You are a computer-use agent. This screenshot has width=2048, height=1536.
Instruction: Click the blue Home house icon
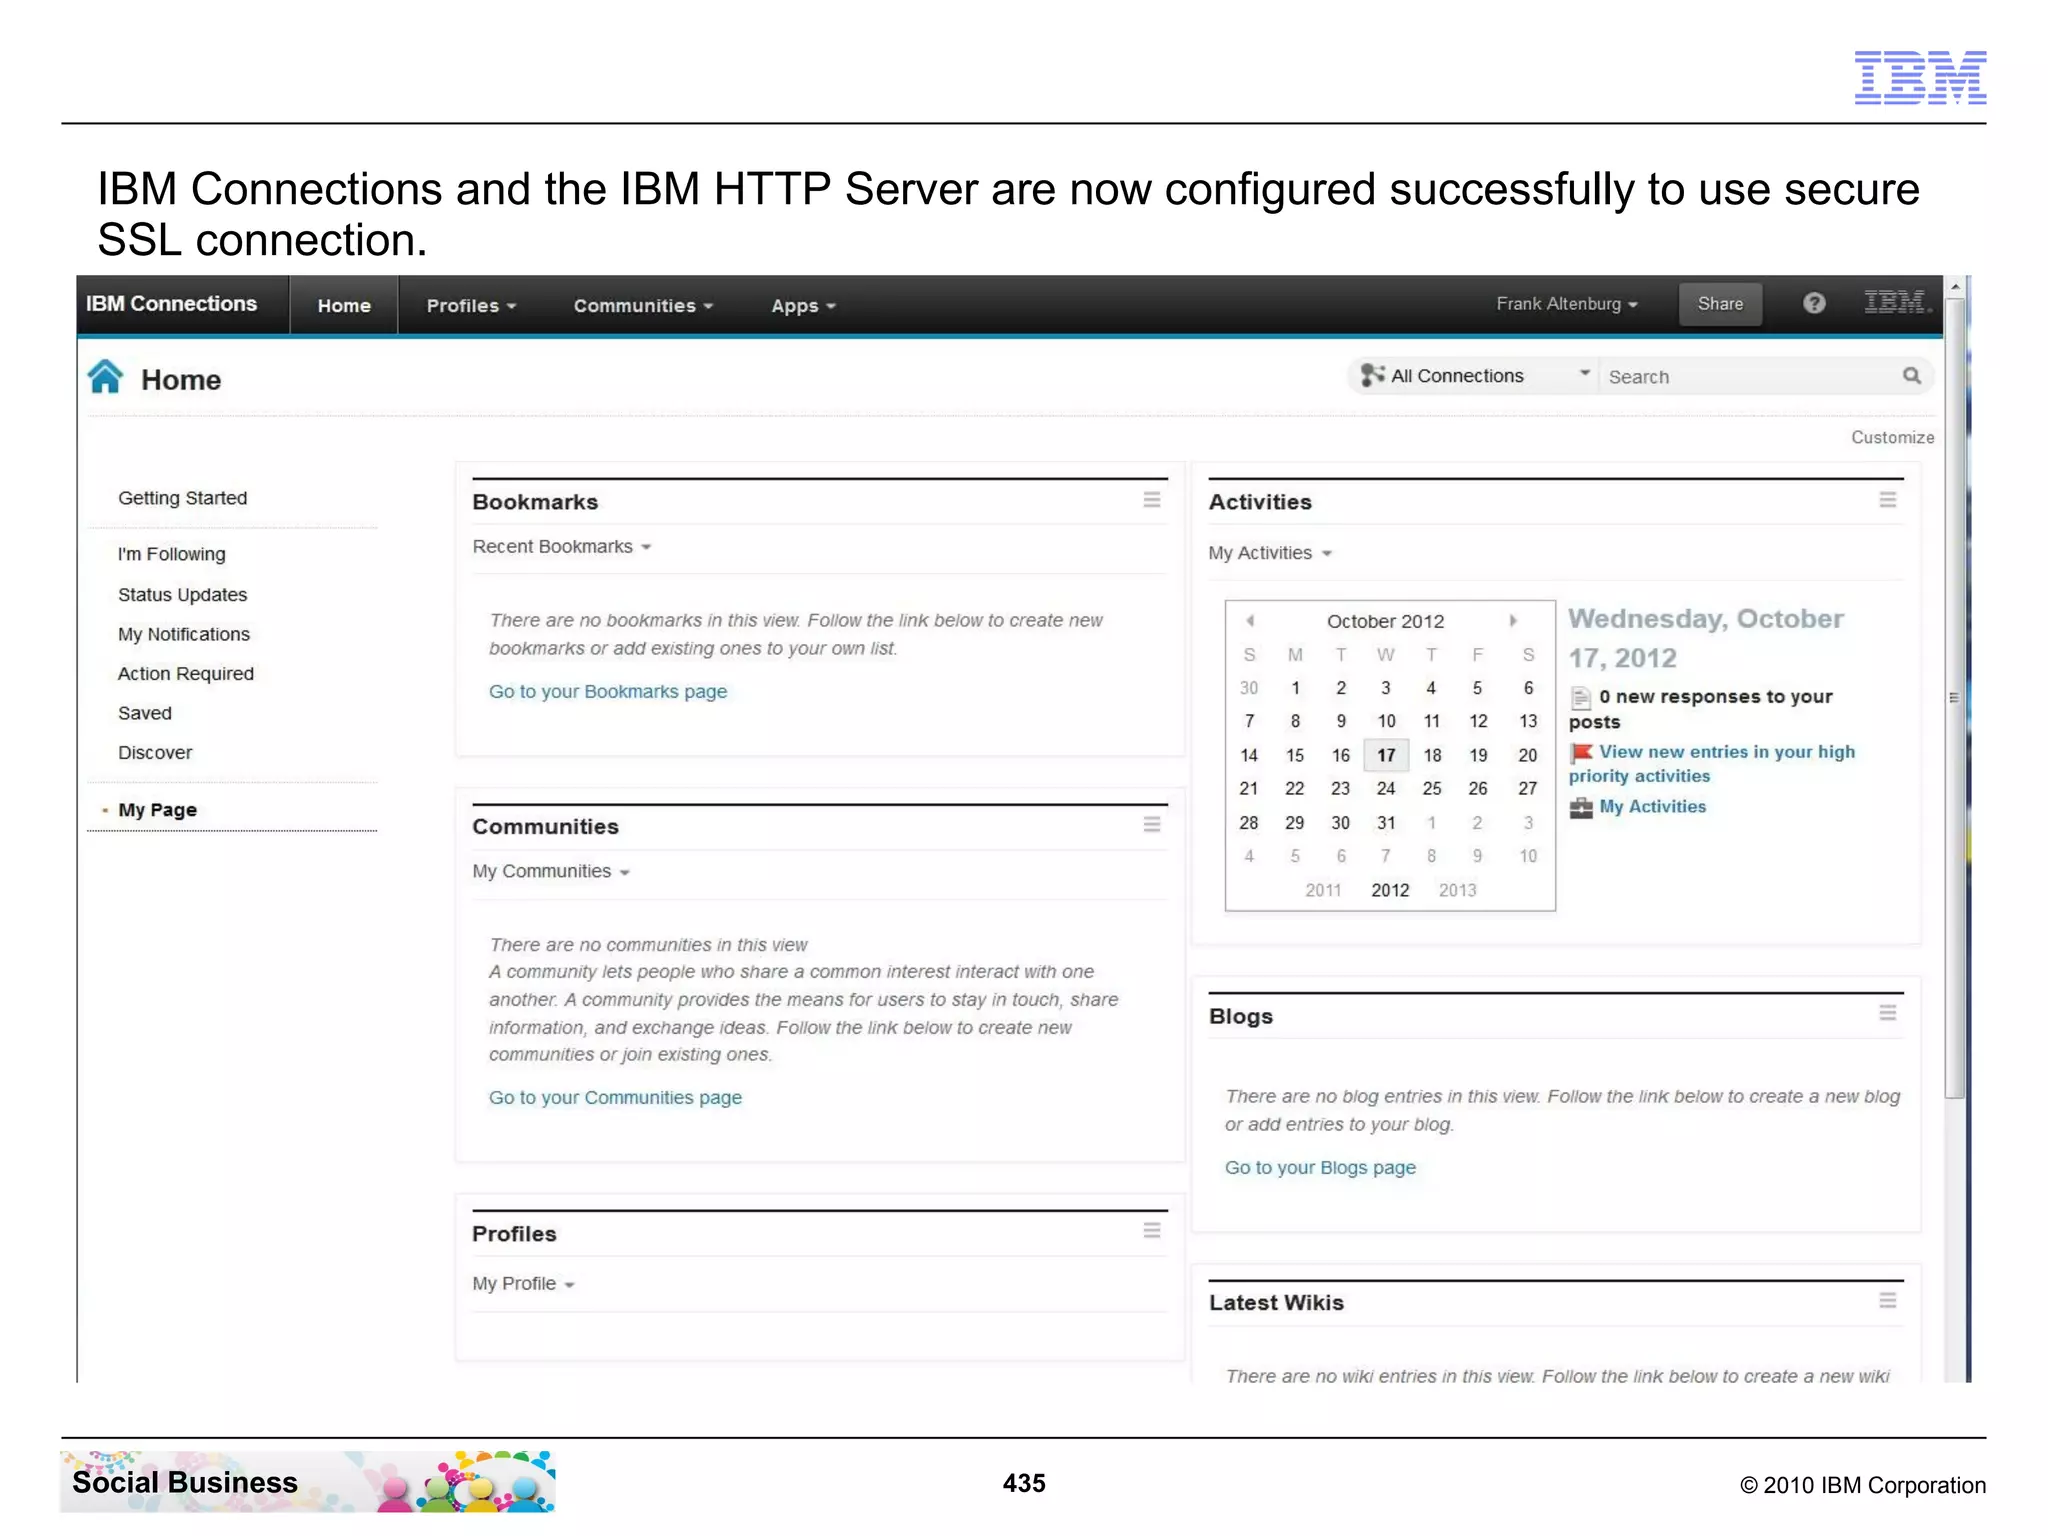(x=105, y=377)
